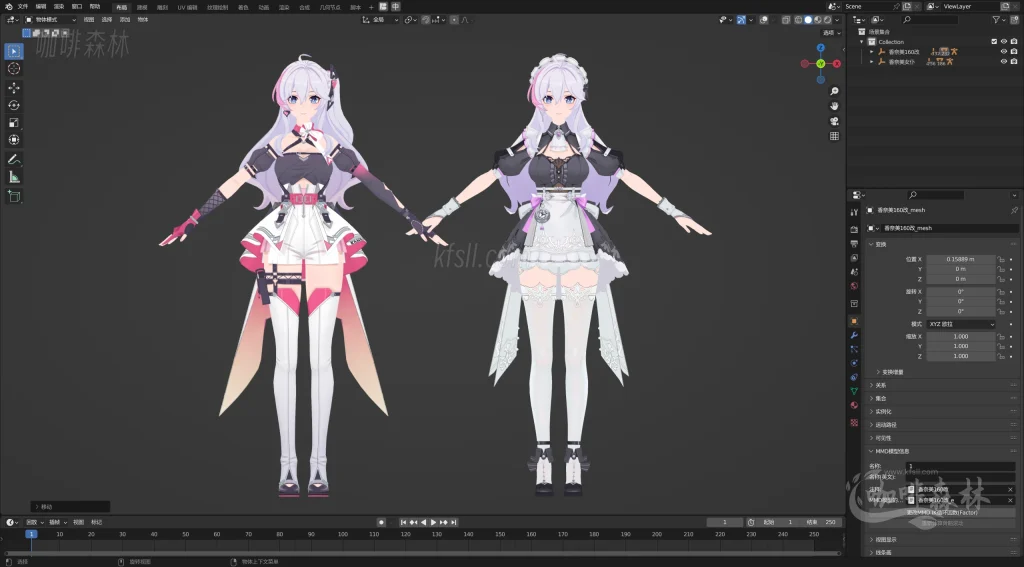Expand 香奈美160改 in outliner
Image resolution: width=1024 pixels, height=567 pixels.
[x=871, y=52]
